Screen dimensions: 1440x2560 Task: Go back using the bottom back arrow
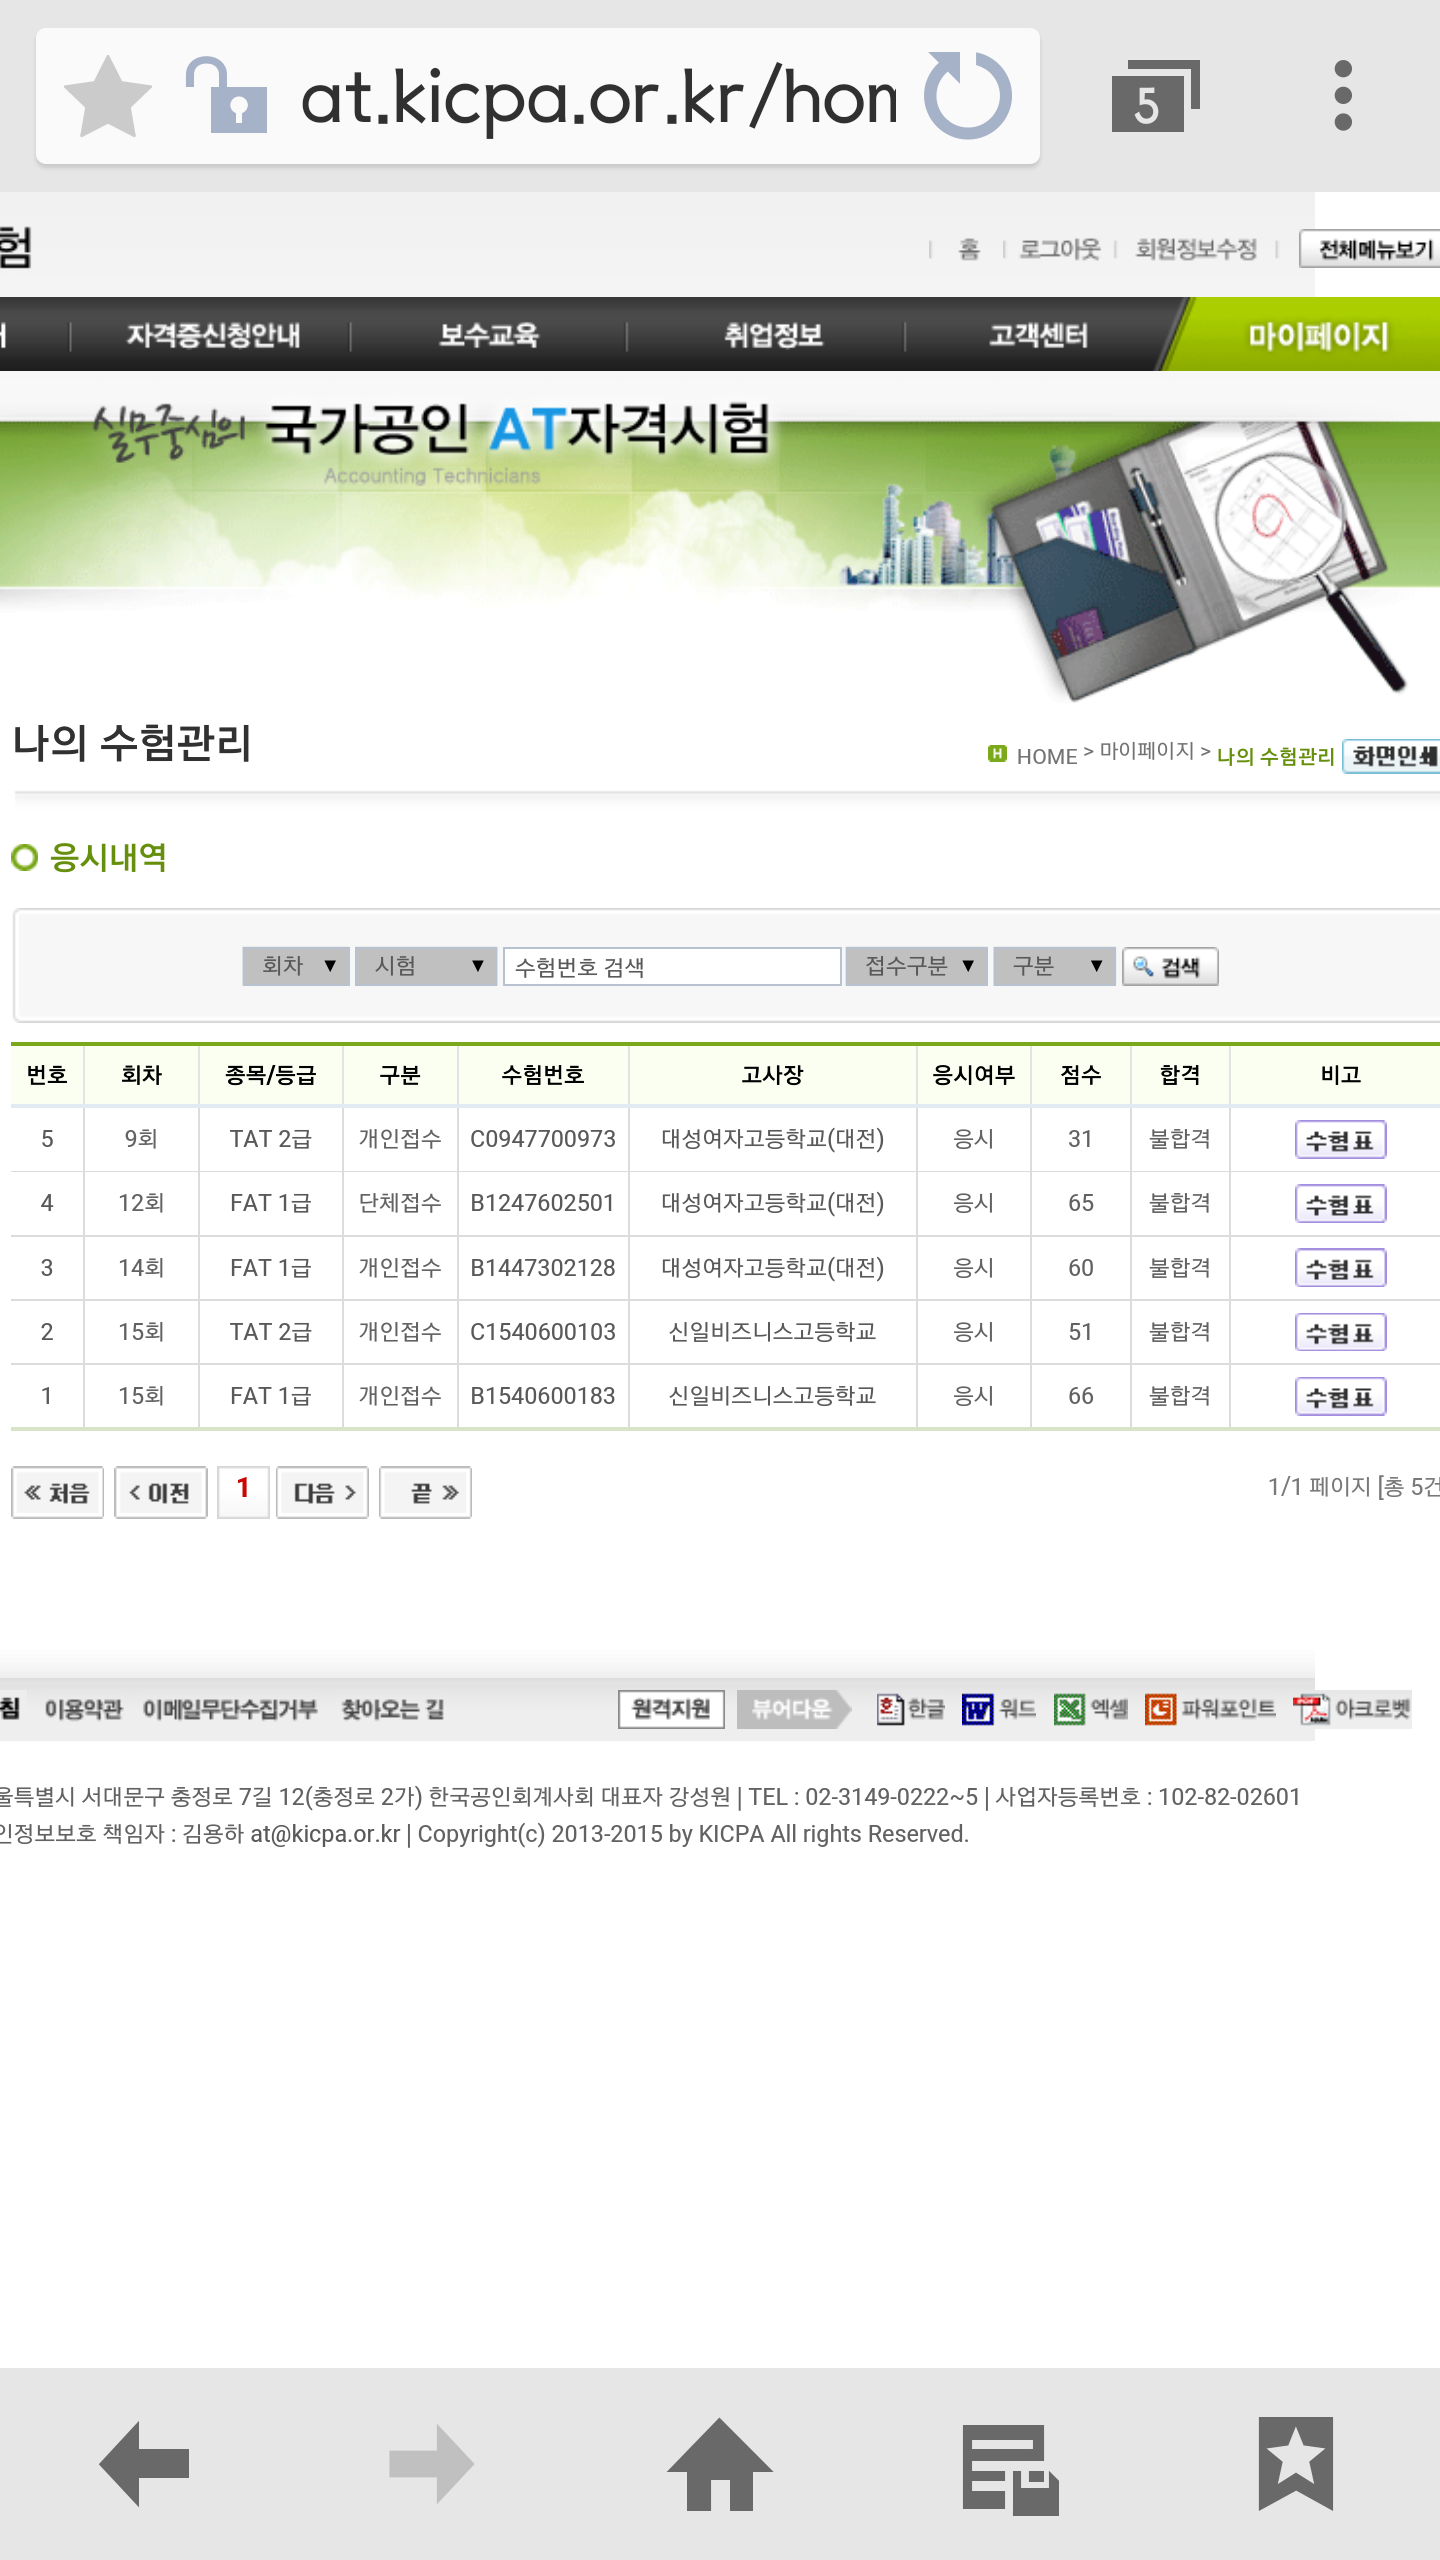tap(145, 2463)
